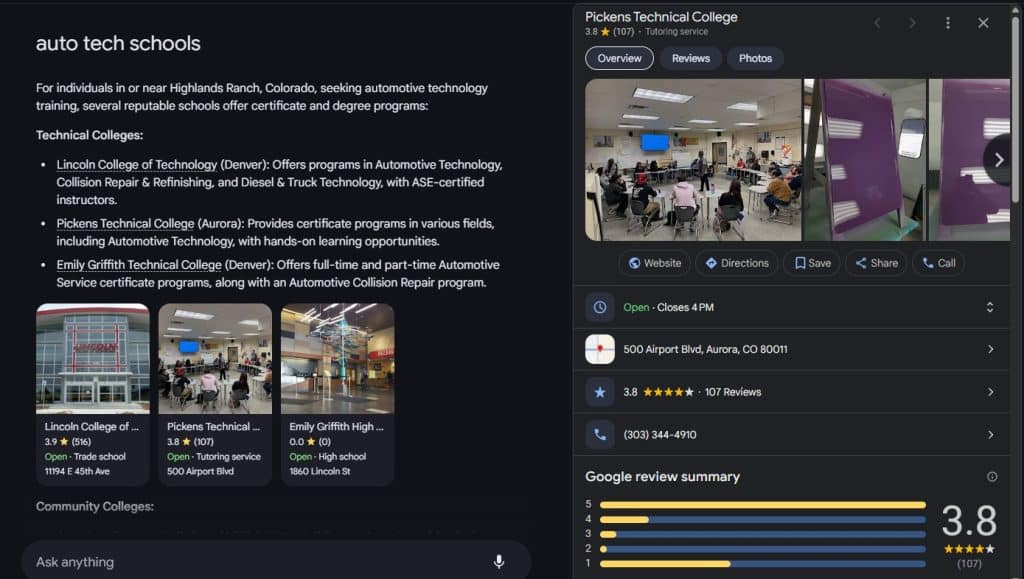Open the 107 Reviews row chevron
The image size is (1024, 579).
pyautogui.click(x=991, y=392)
